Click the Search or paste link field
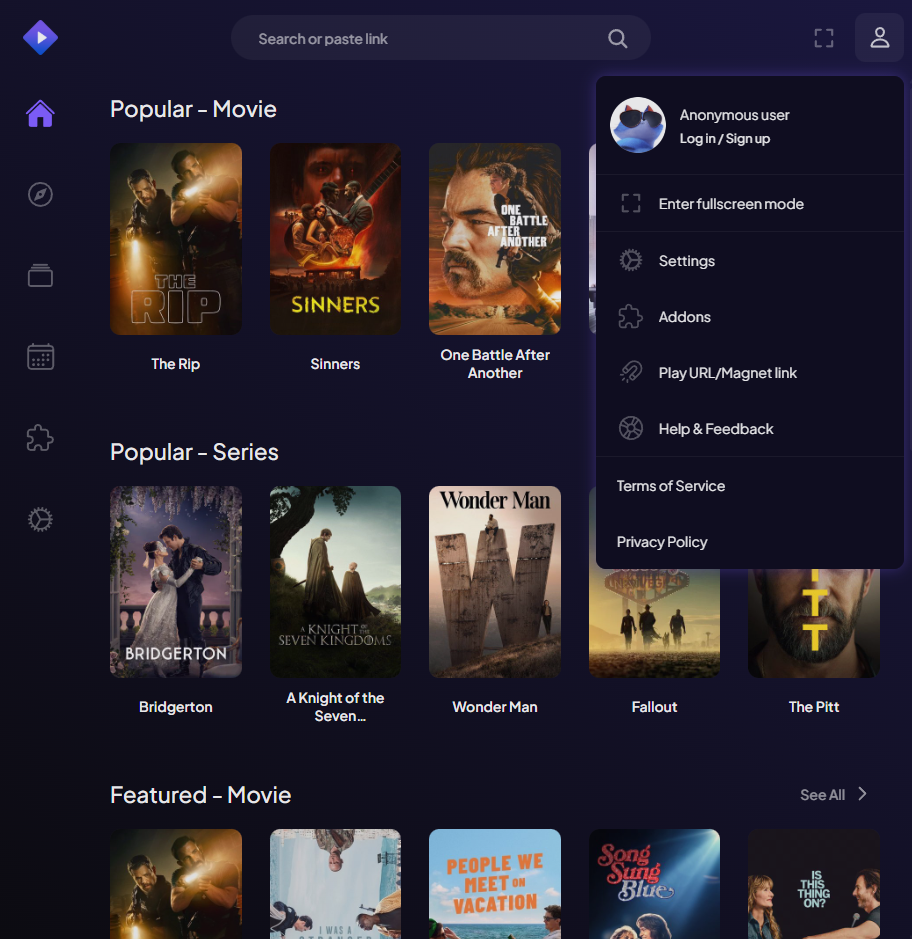The width and height of the screenshot is (912, 939). pyautogui.click(x=420, y=39)
